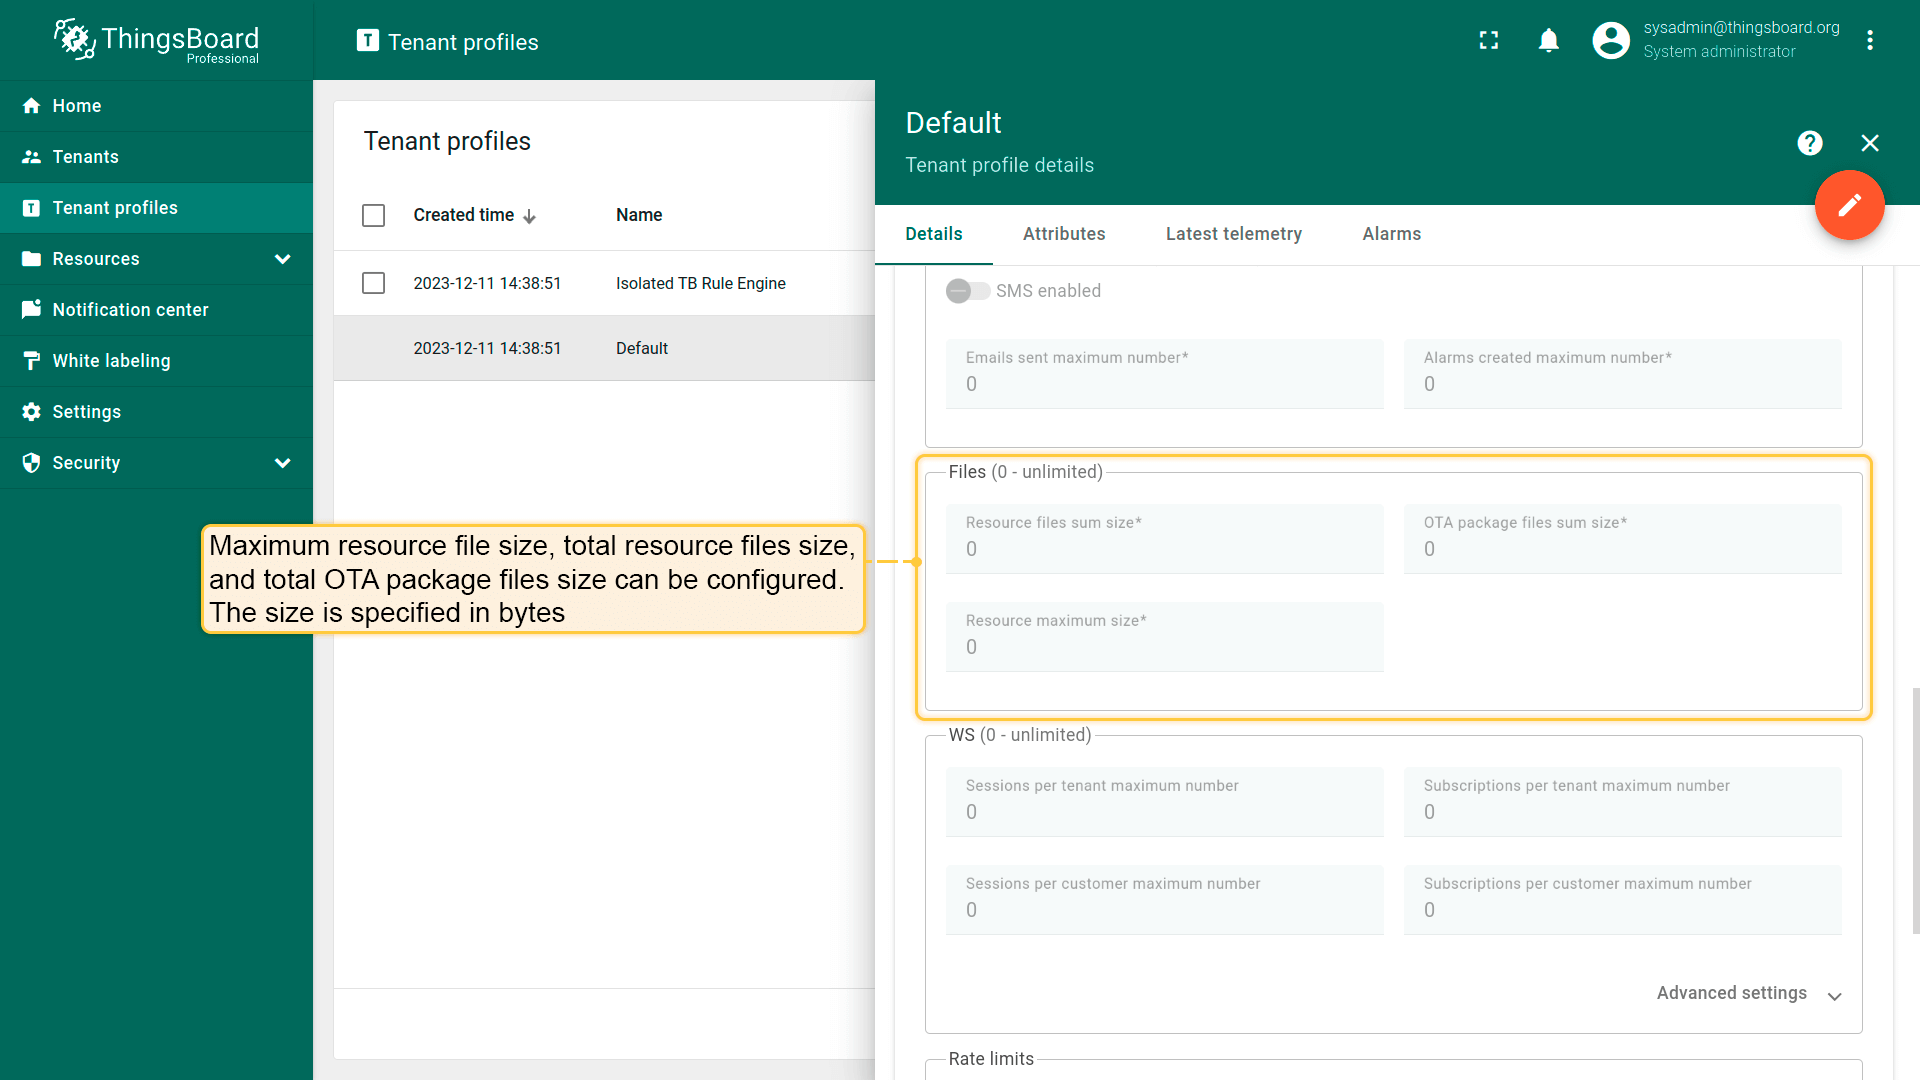The height and width of the screenshot is (1080, 1920).
Task: Check the select-all header checkbox
Action: (373, 216)
